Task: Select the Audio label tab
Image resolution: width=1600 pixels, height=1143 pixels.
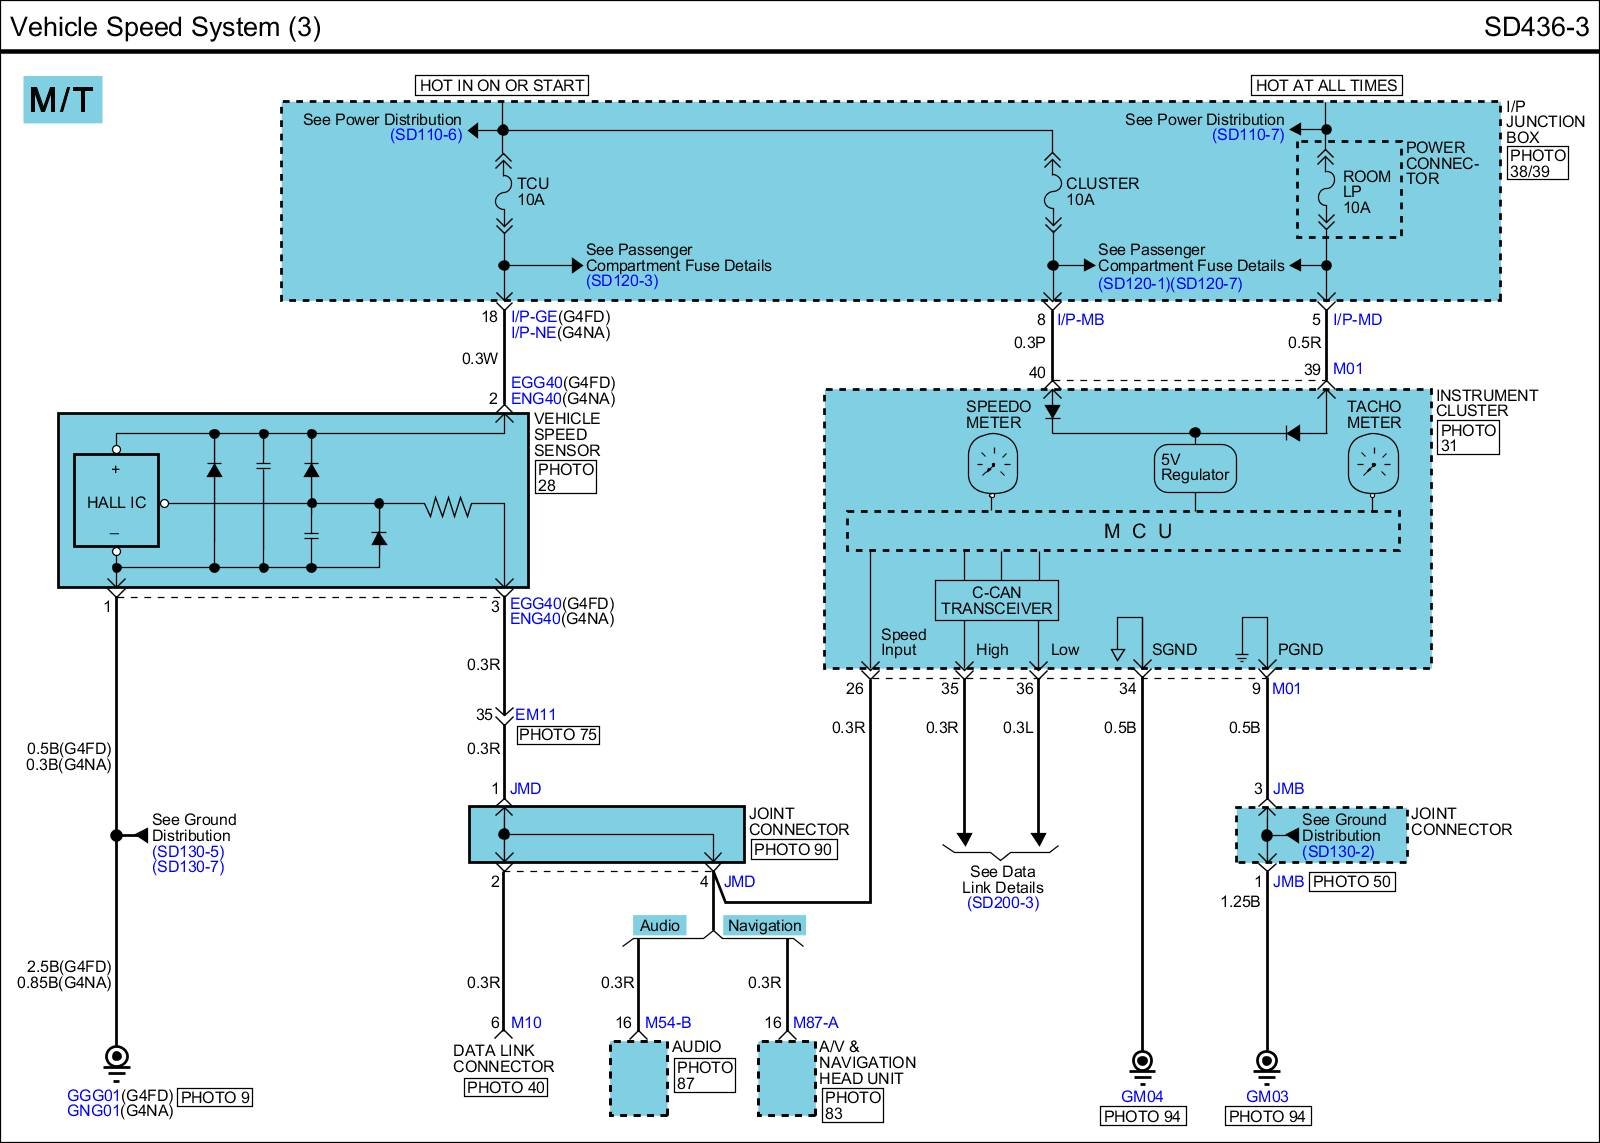Action: click(x=660, y=926)
